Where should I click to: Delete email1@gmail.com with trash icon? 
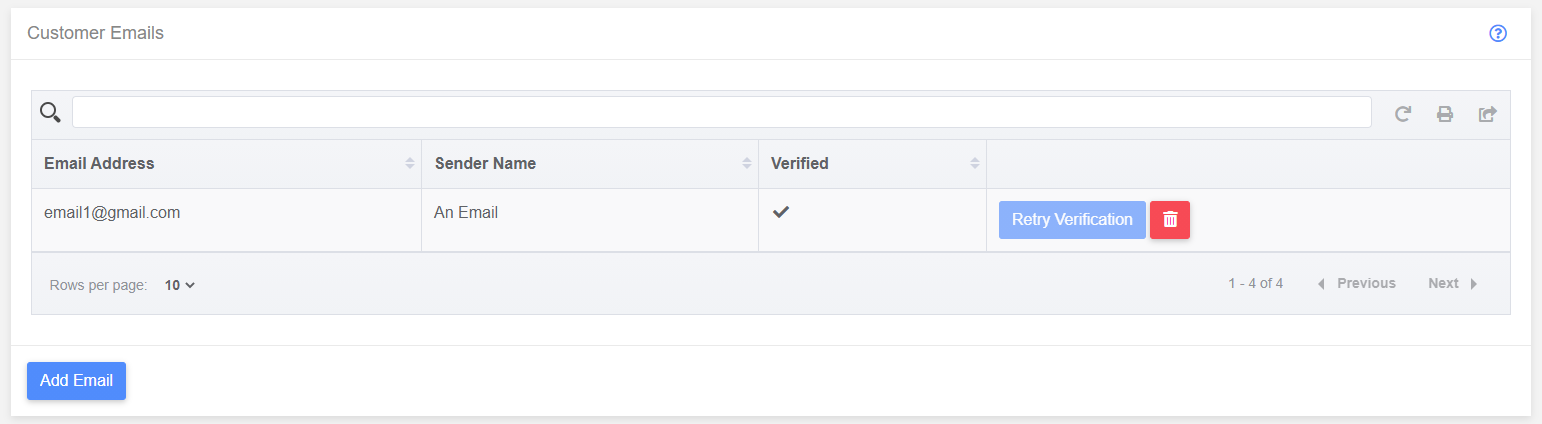pos(1170,220)
